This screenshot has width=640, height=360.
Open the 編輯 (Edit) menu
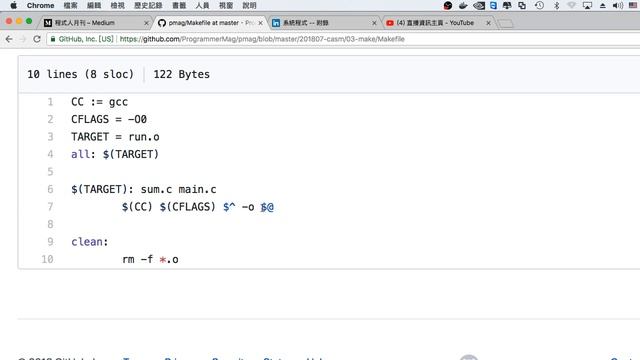pos(94,5)
